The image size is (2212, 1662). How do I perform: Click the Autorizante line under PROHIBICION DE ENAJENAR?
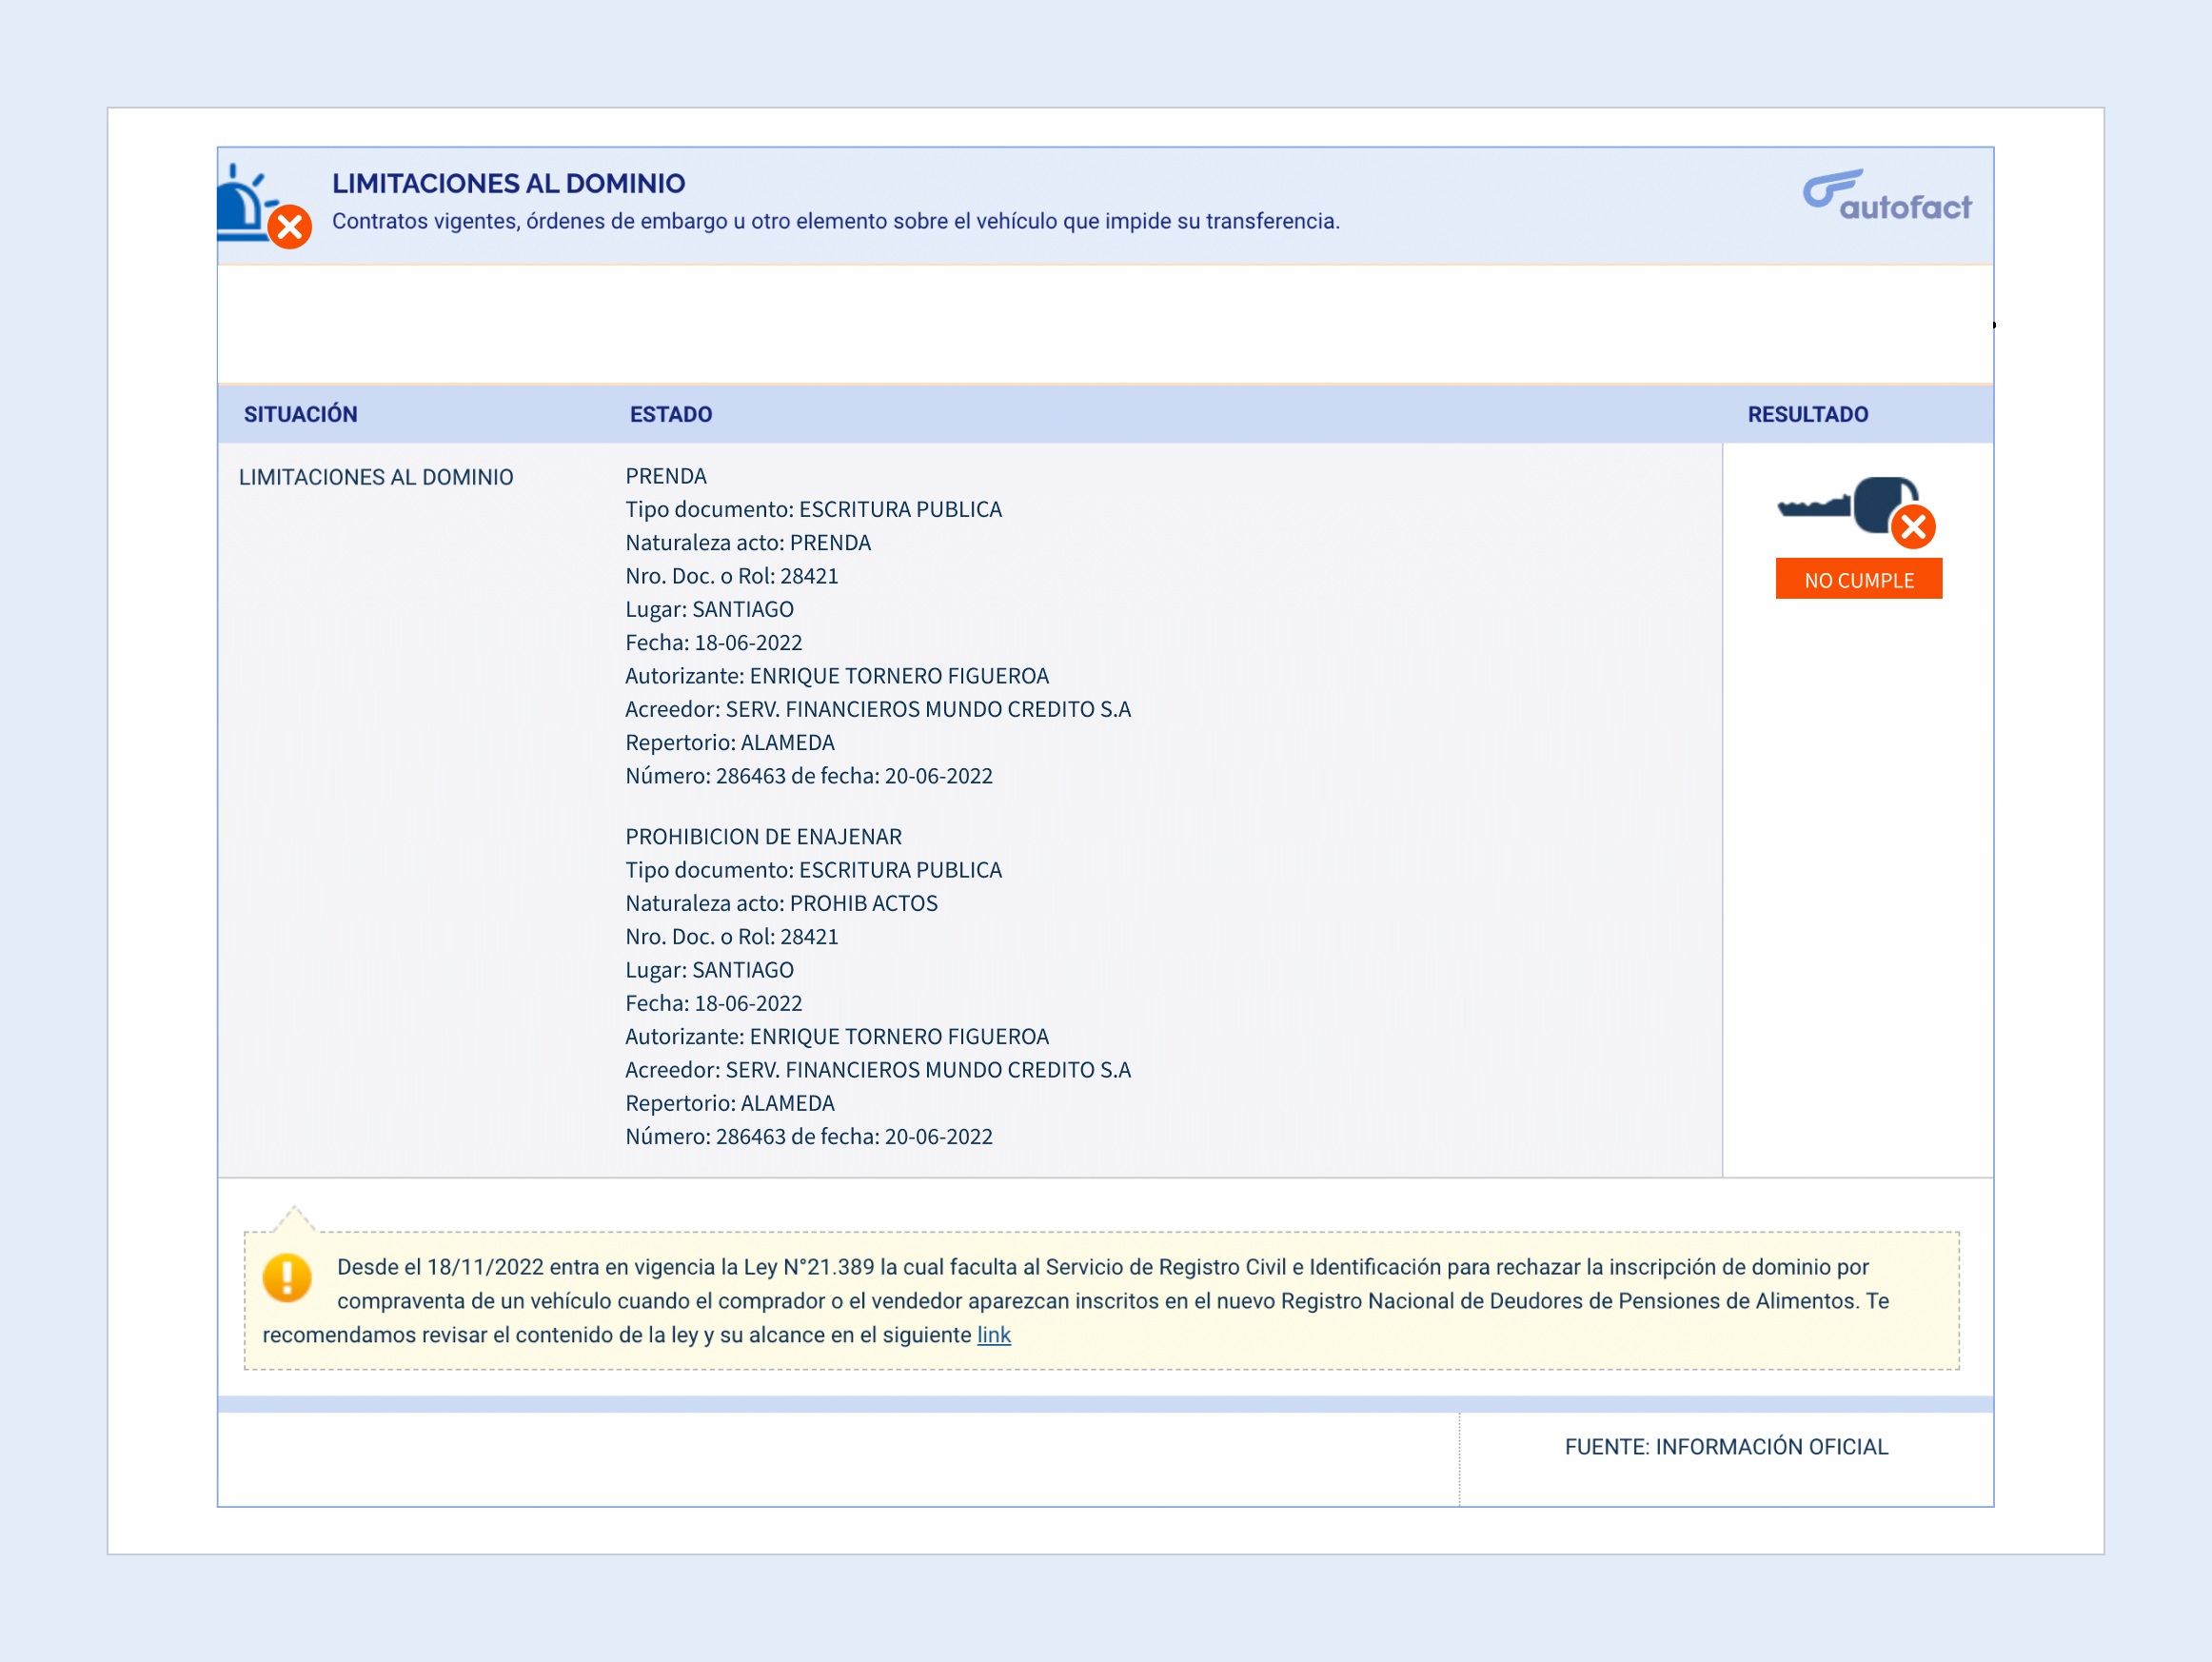[x=837, y=1036]
